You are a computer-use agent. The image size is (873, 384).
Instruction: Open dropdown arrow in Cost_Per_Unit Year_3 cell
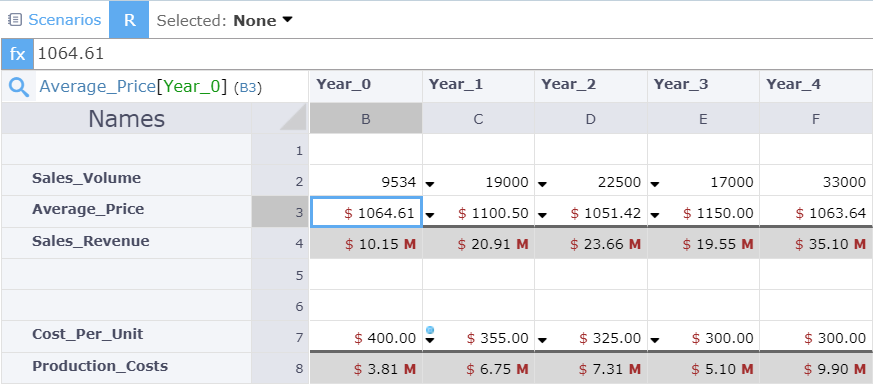pyautogui.click(x=655, y=339)
